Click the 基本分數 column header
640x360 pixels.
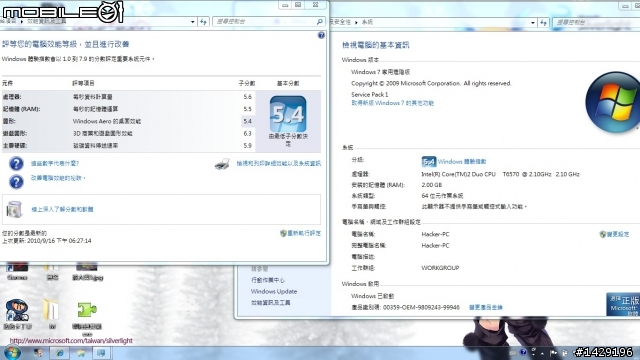coord(288,83)
